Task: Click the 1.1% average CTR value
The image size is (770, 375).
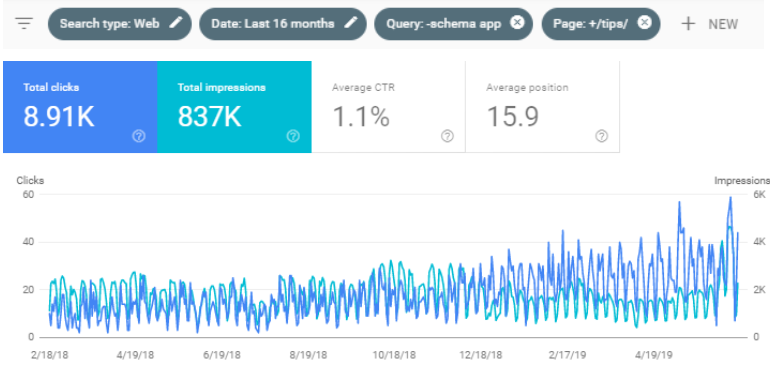Action: coord(361,117)
